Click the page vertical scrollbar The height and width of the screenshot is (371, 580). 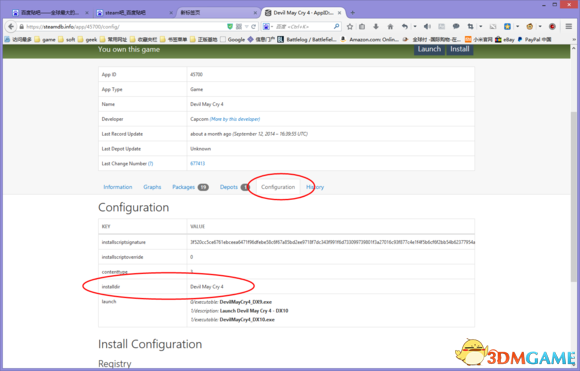point(574,196)
